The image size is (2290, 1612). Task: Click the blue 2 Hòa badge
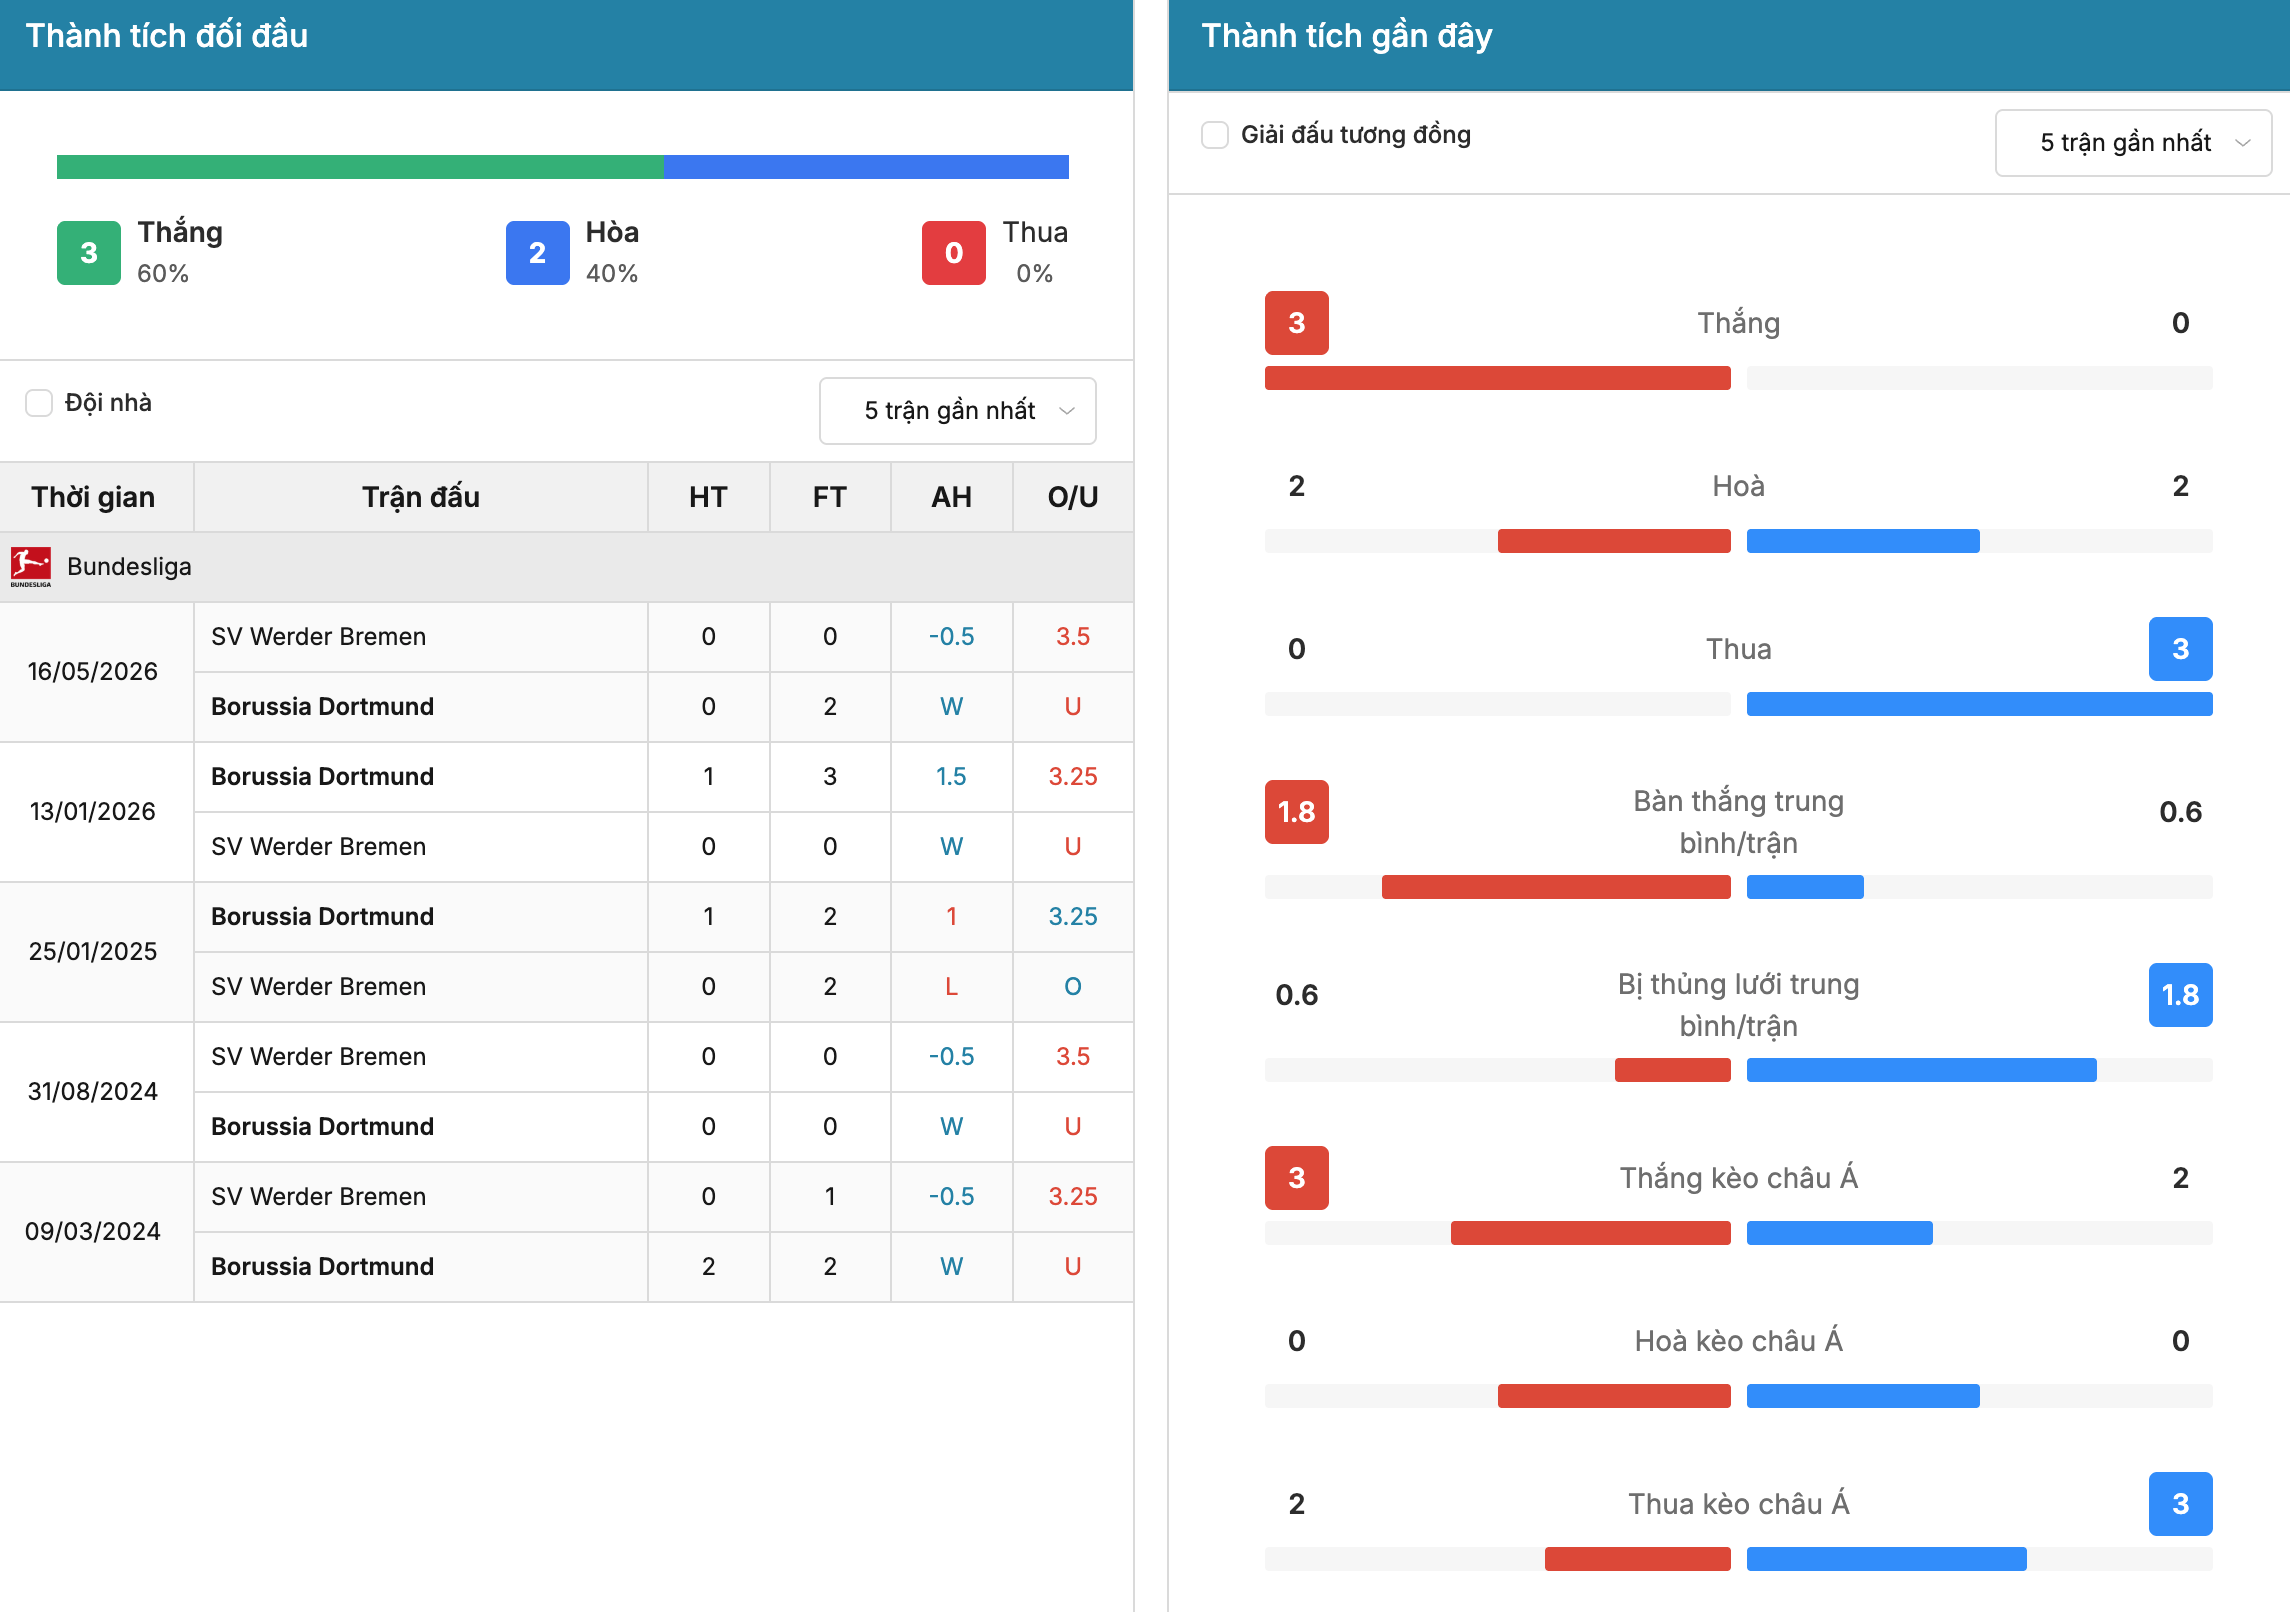pos(538,253)
